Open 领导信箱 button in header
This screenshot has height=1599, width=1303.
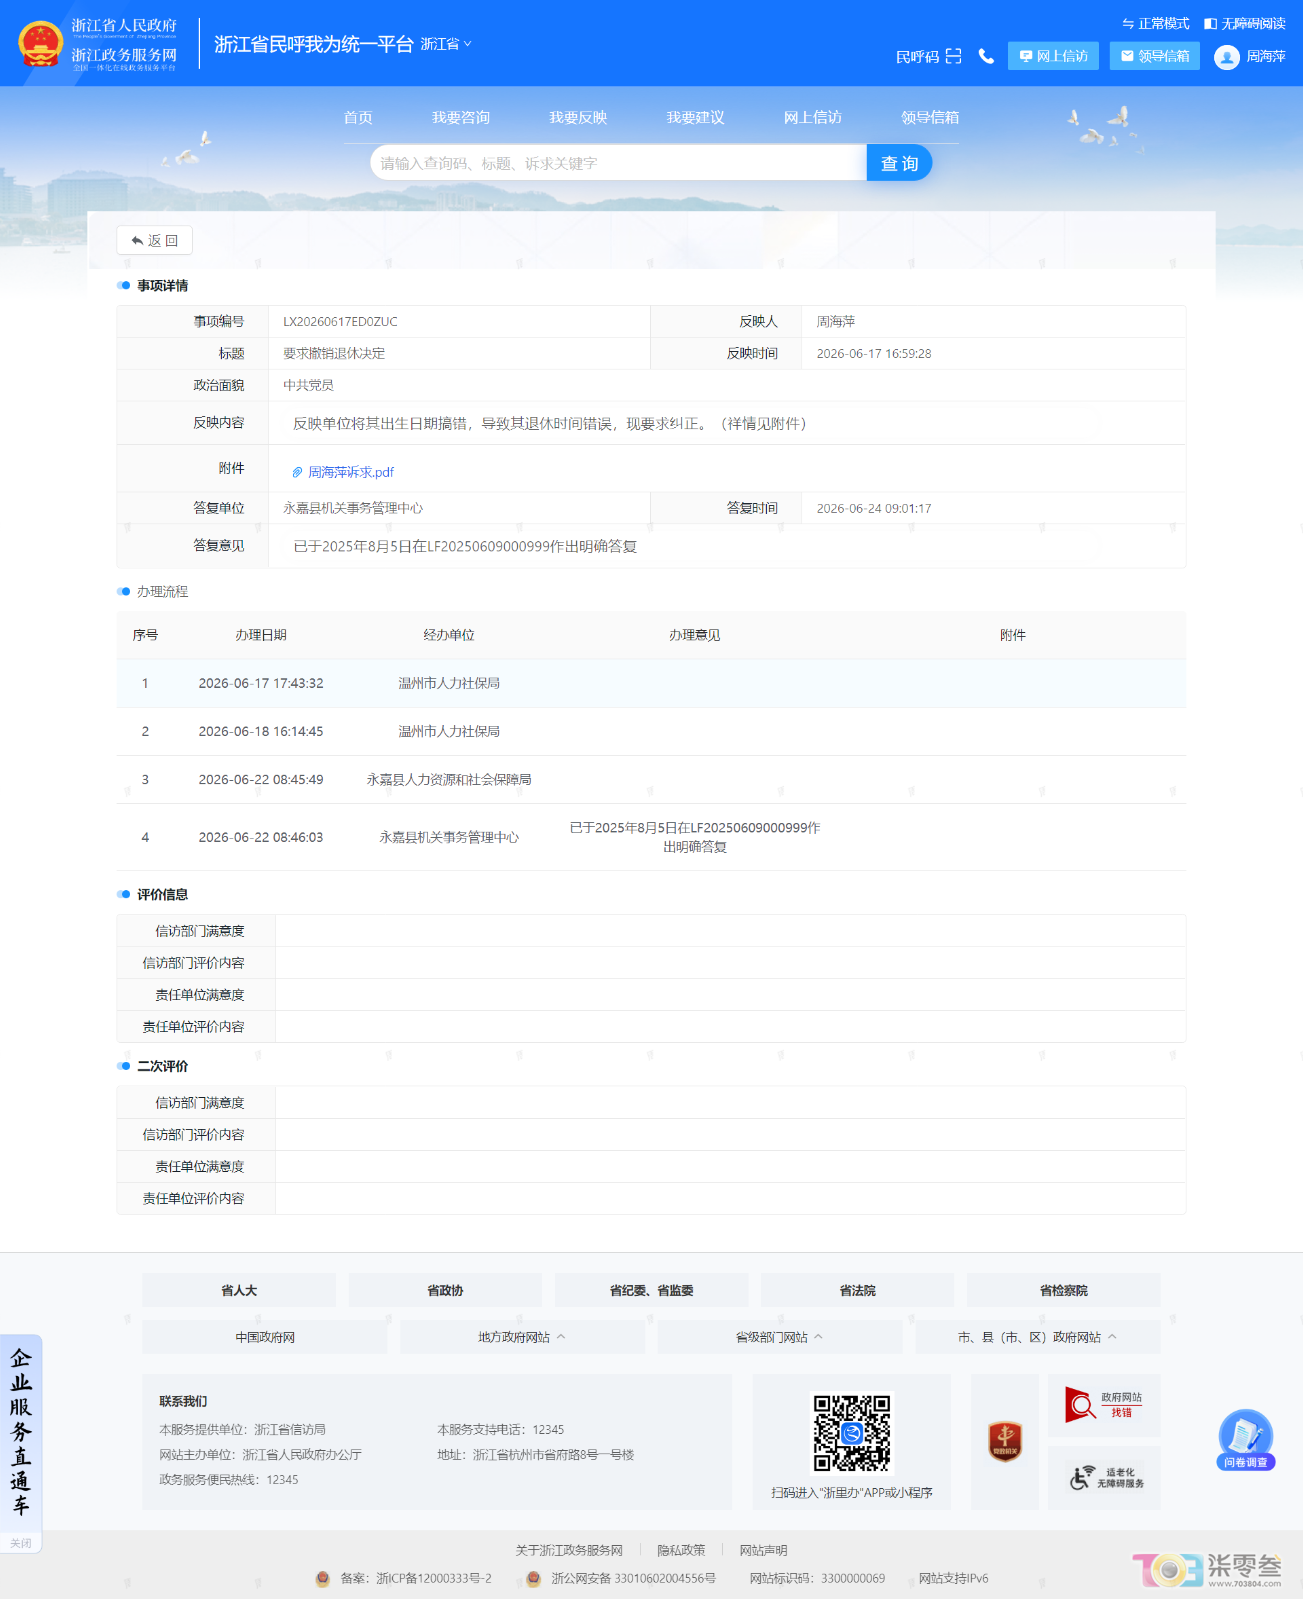(x=1154, y=56)
